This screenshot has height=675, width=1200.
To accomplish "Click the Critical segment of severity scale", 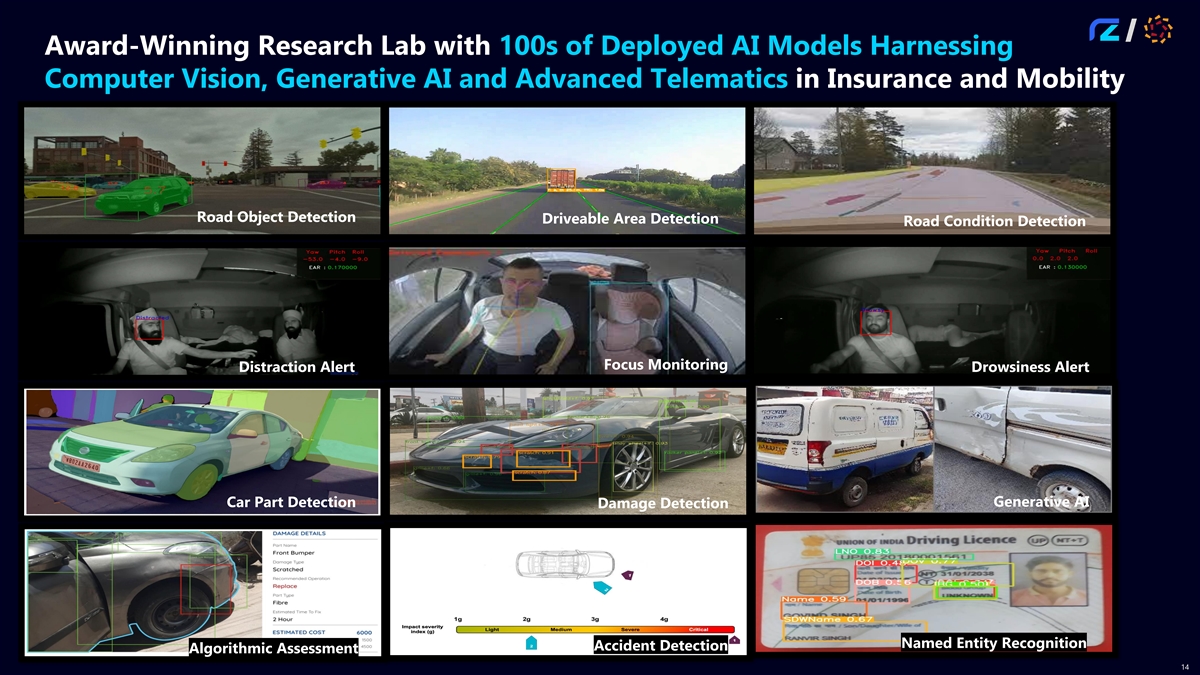I will (x=698, y=630).
